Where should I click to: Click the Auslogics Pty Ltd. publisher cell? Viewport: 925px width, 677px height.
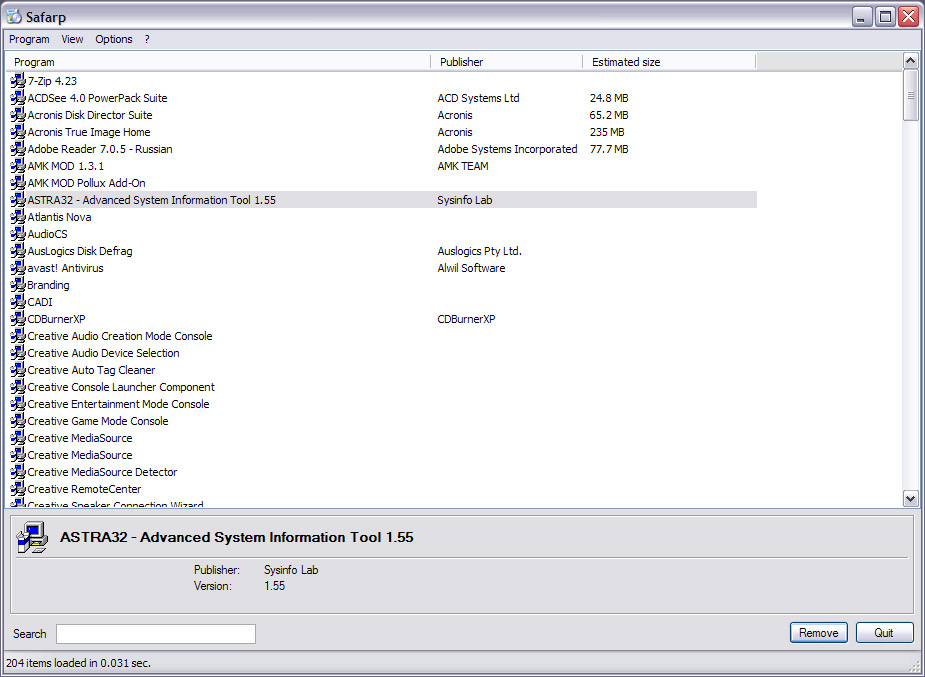480,251
